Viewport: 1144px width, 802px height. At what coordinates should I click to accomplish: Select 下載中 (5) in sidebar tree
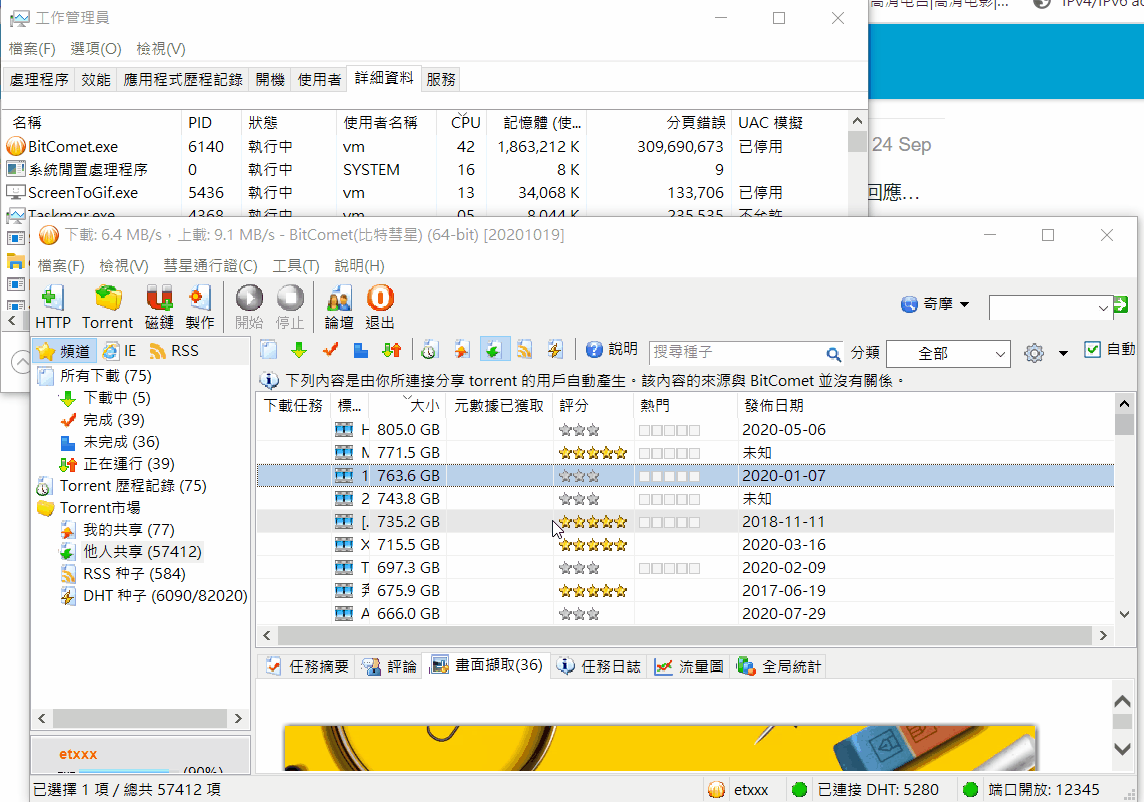(117, 398)
